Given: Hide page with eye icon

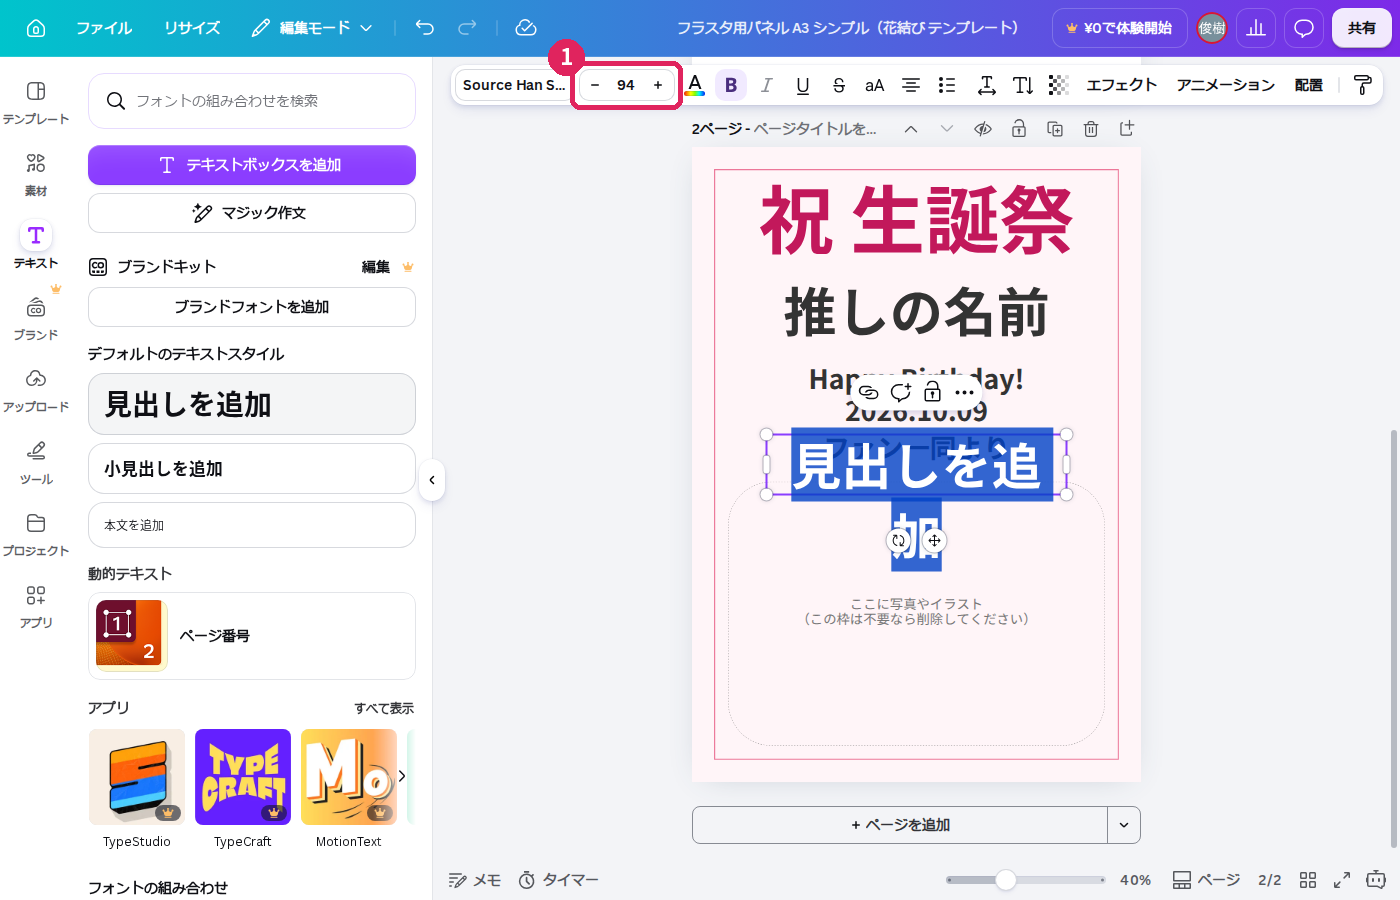Looking at the screenshot, I should click(983, 129).
